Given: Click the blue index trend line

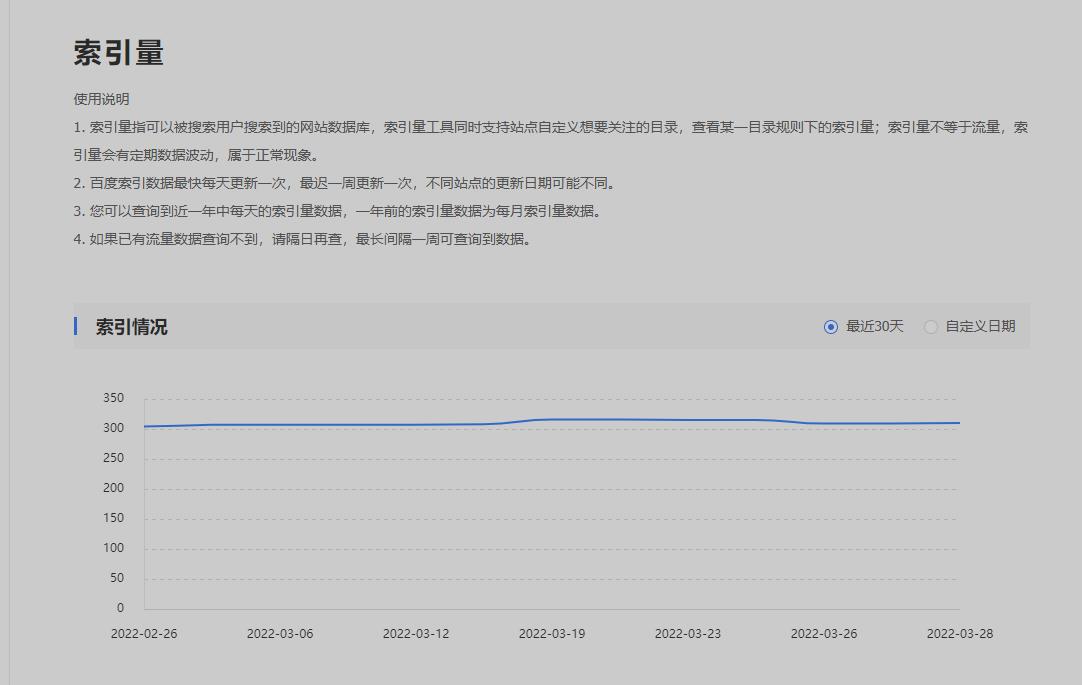Looking at the screenshot, I should pos(552,420).
